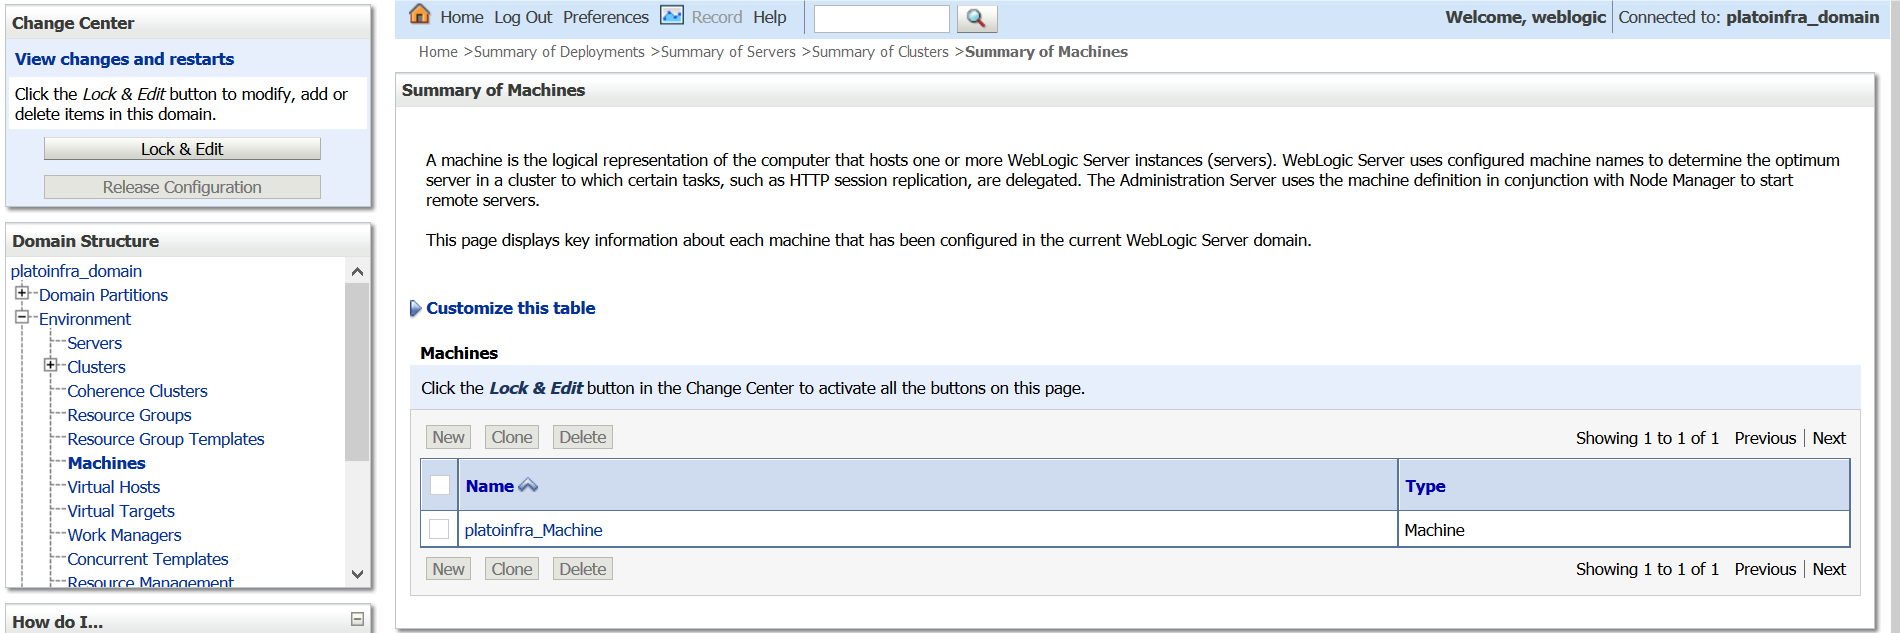Open the Environment tree item

pos(85,319)
